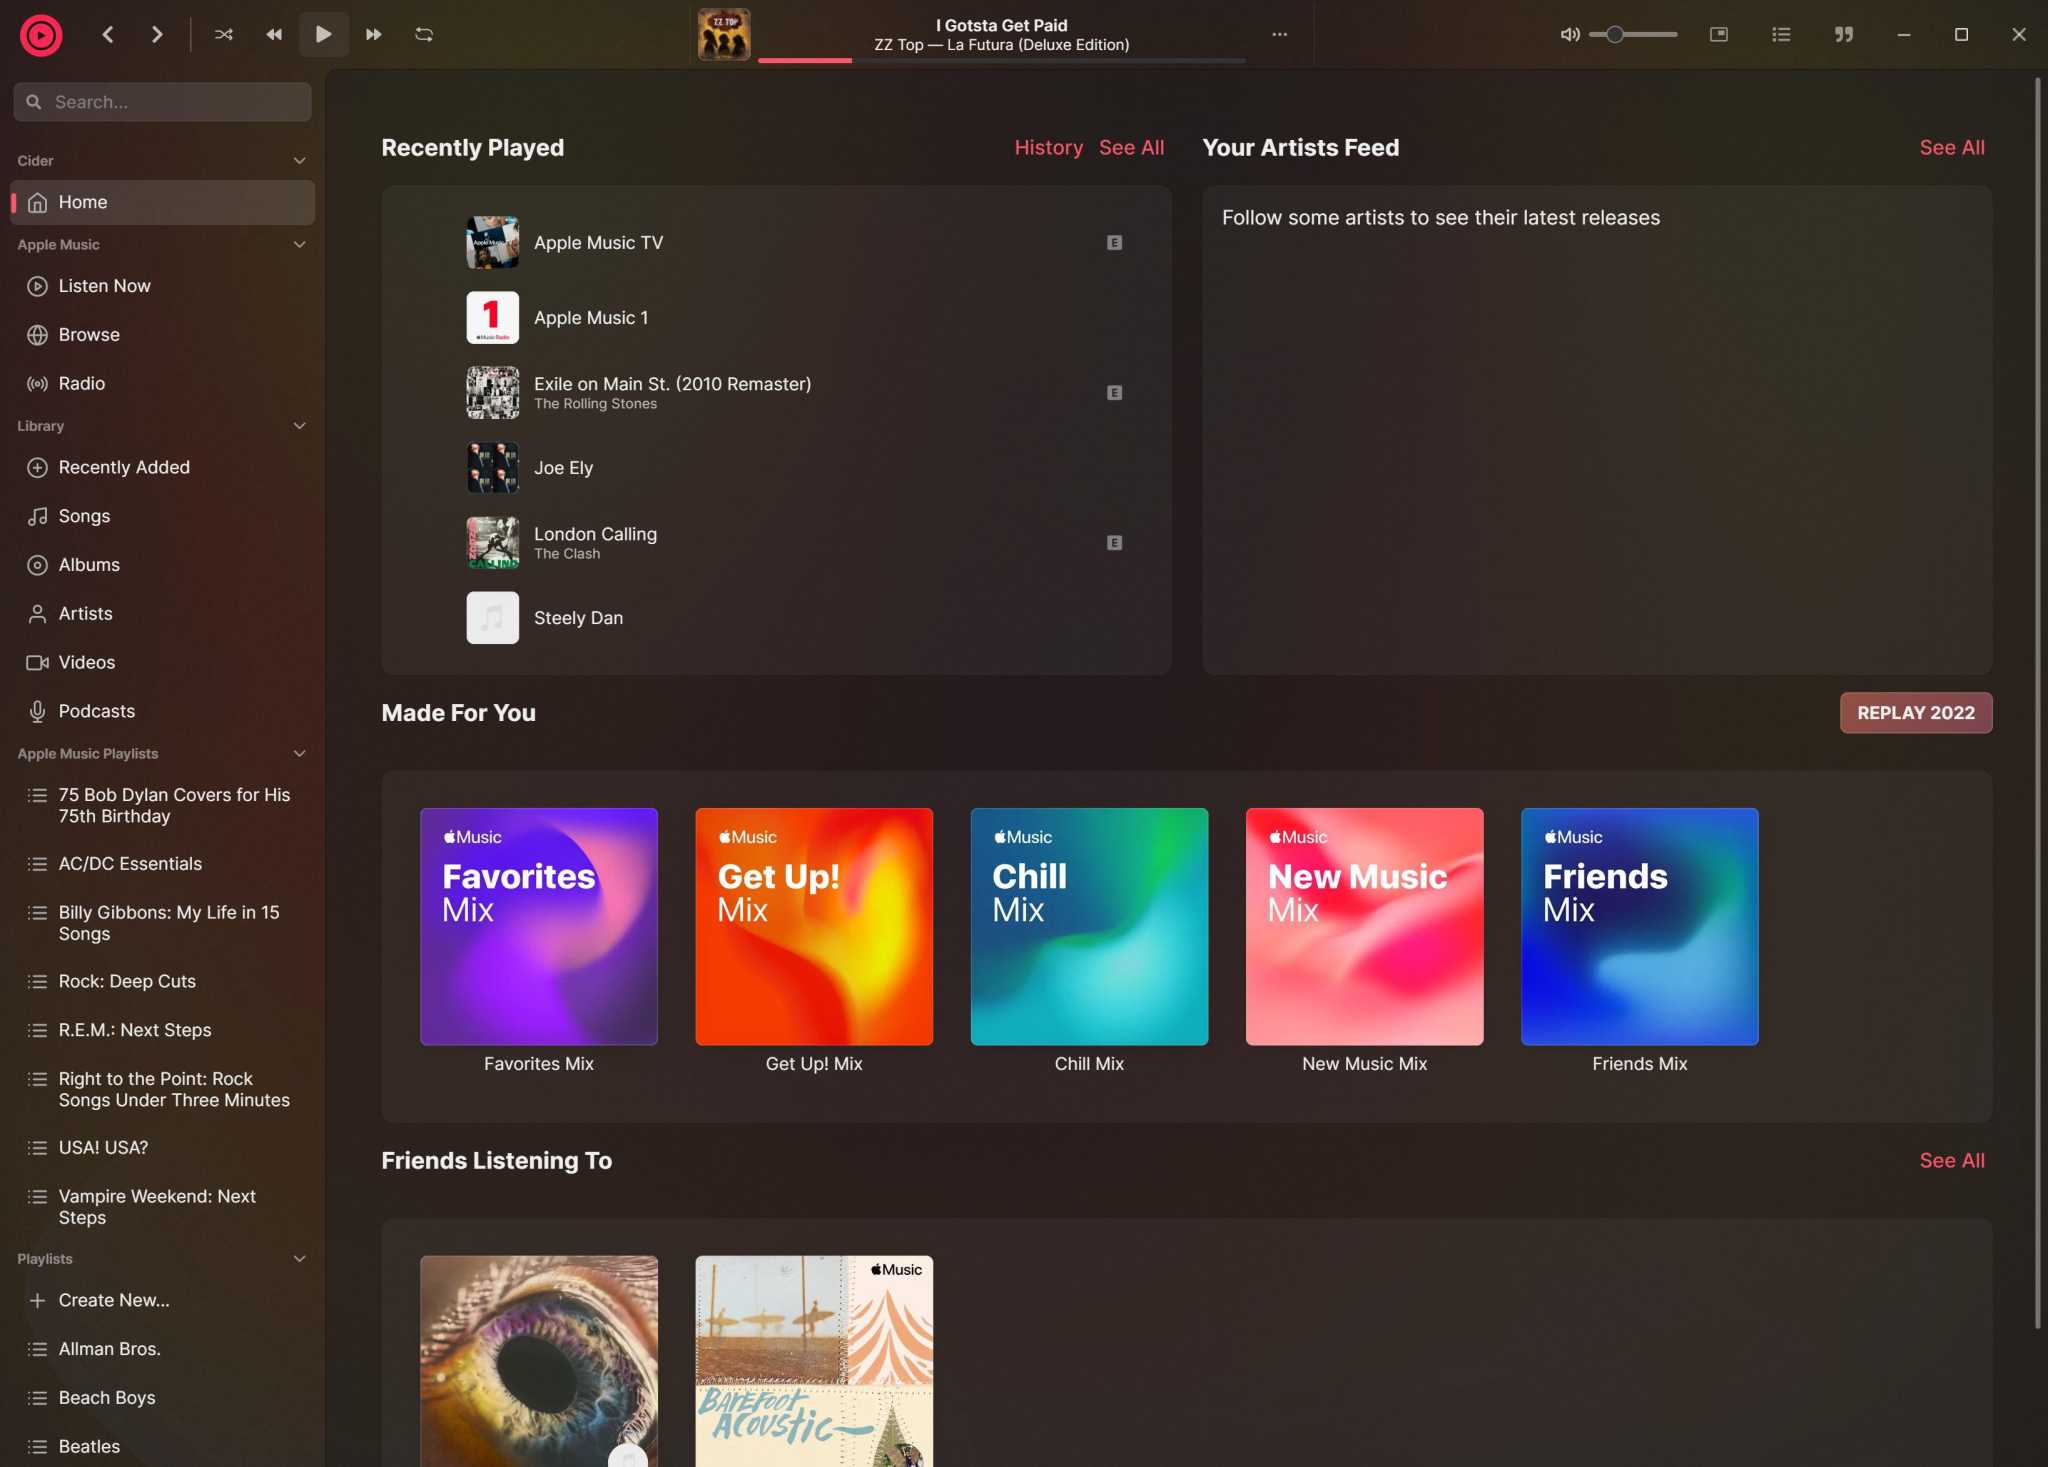Click the Videos camera icon
2048x1467 pixels.
click(37, 663)
